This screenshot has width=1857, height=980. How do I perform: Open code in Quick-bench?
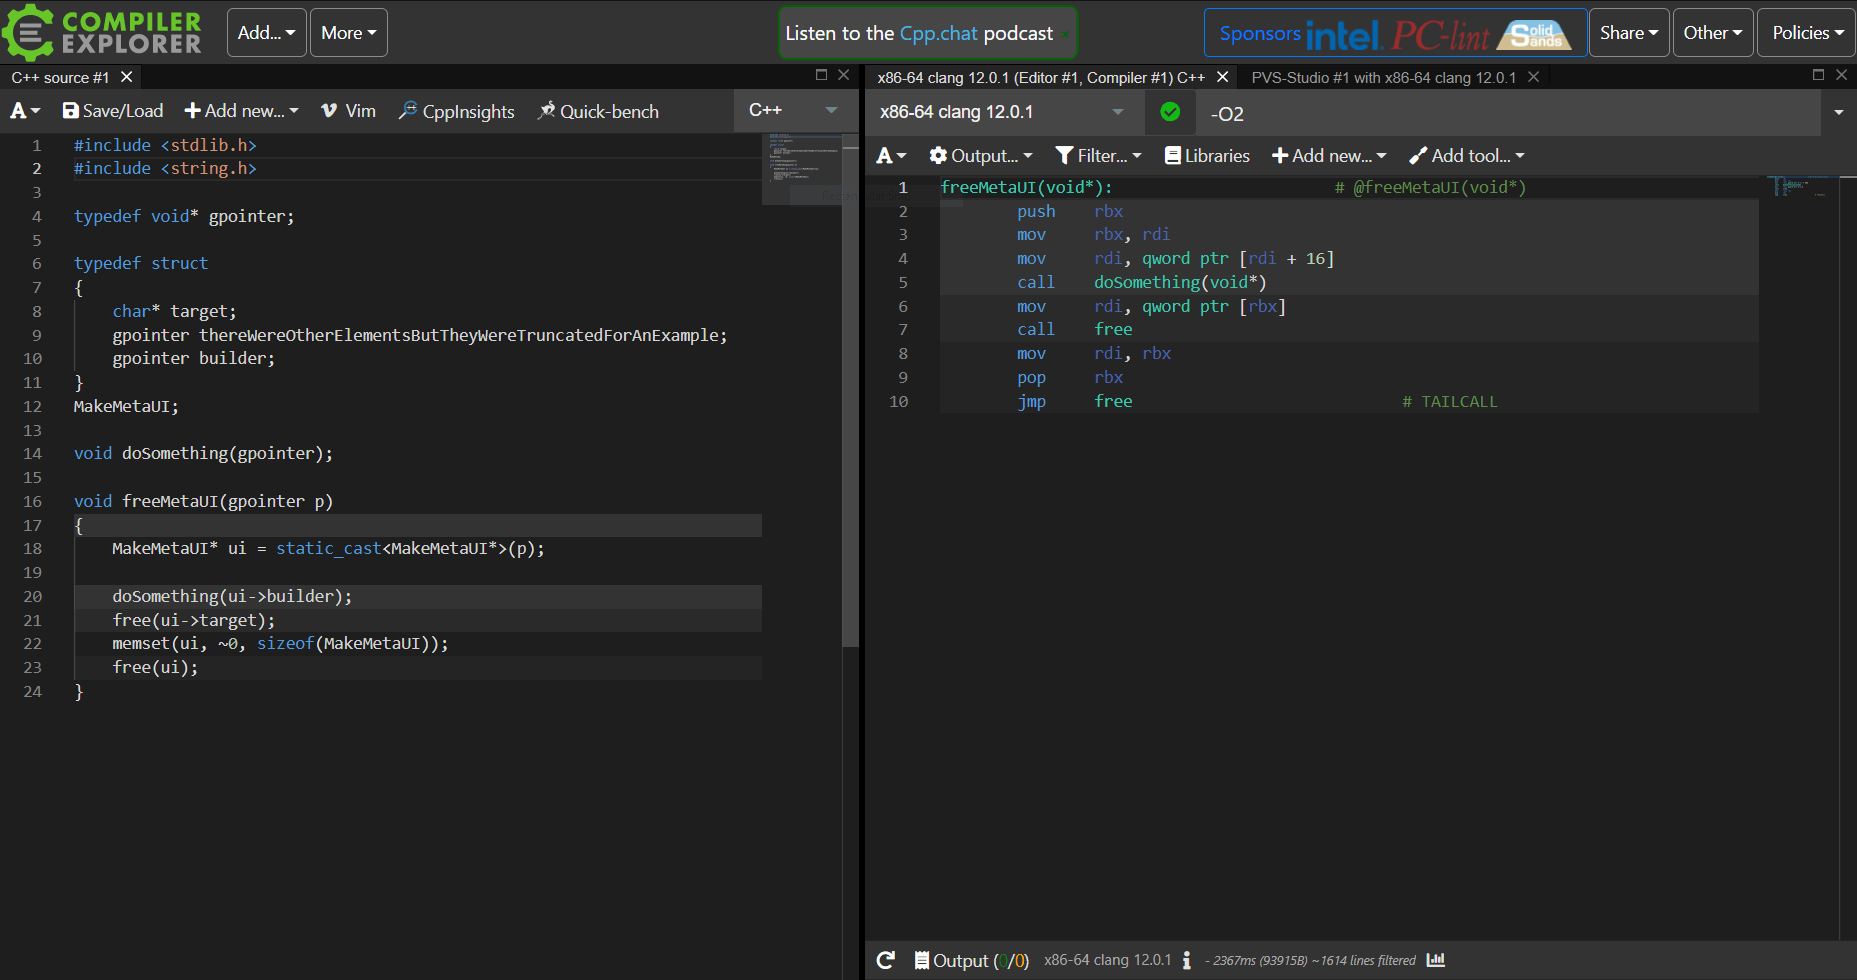[x=599, y=111]
